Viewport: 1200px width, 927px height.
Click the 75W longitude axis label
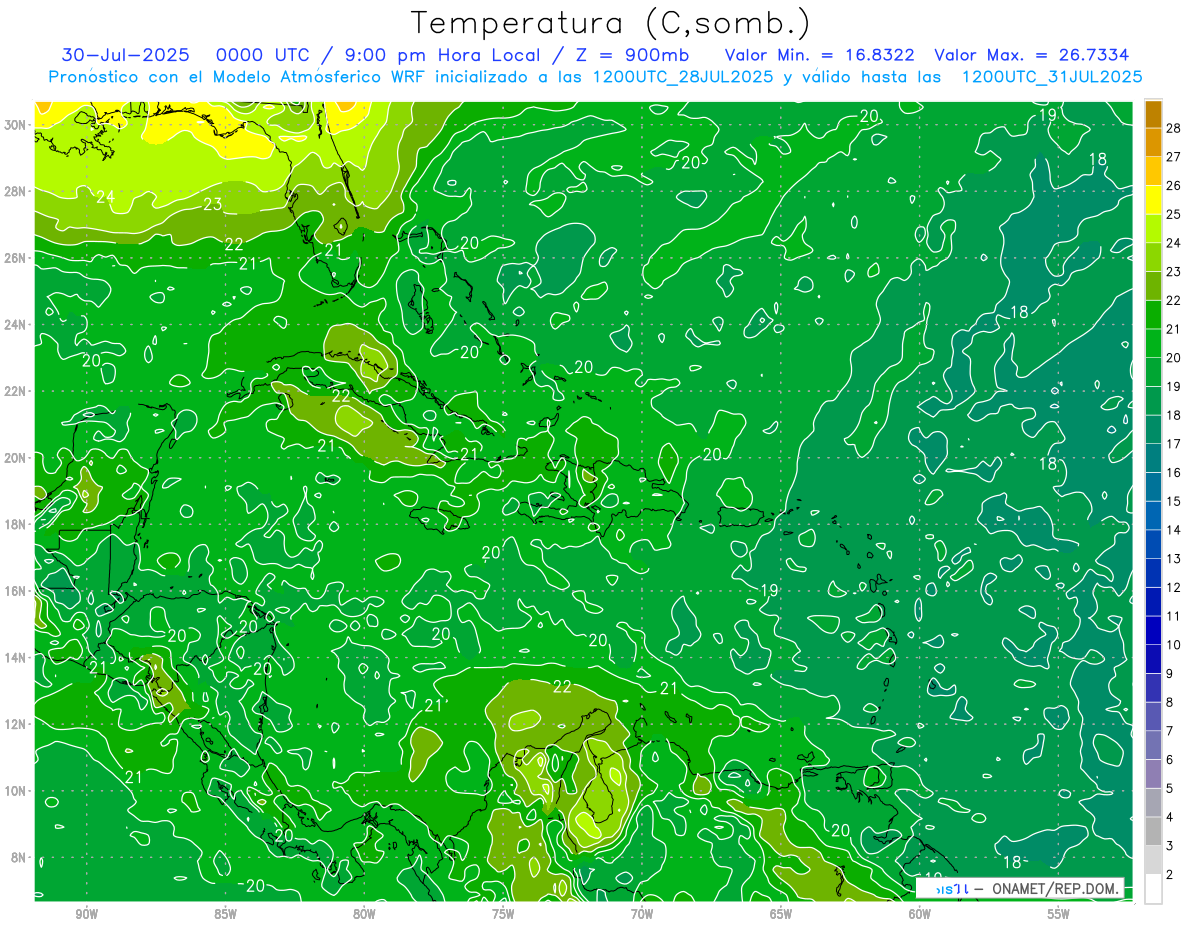coord(503,914)
